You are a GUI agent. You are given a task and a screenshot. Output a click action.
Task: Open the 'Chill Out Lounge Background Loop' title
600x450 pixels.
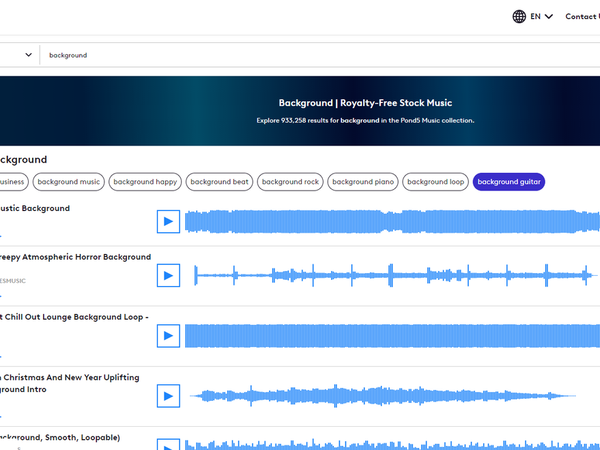point(74,317)
